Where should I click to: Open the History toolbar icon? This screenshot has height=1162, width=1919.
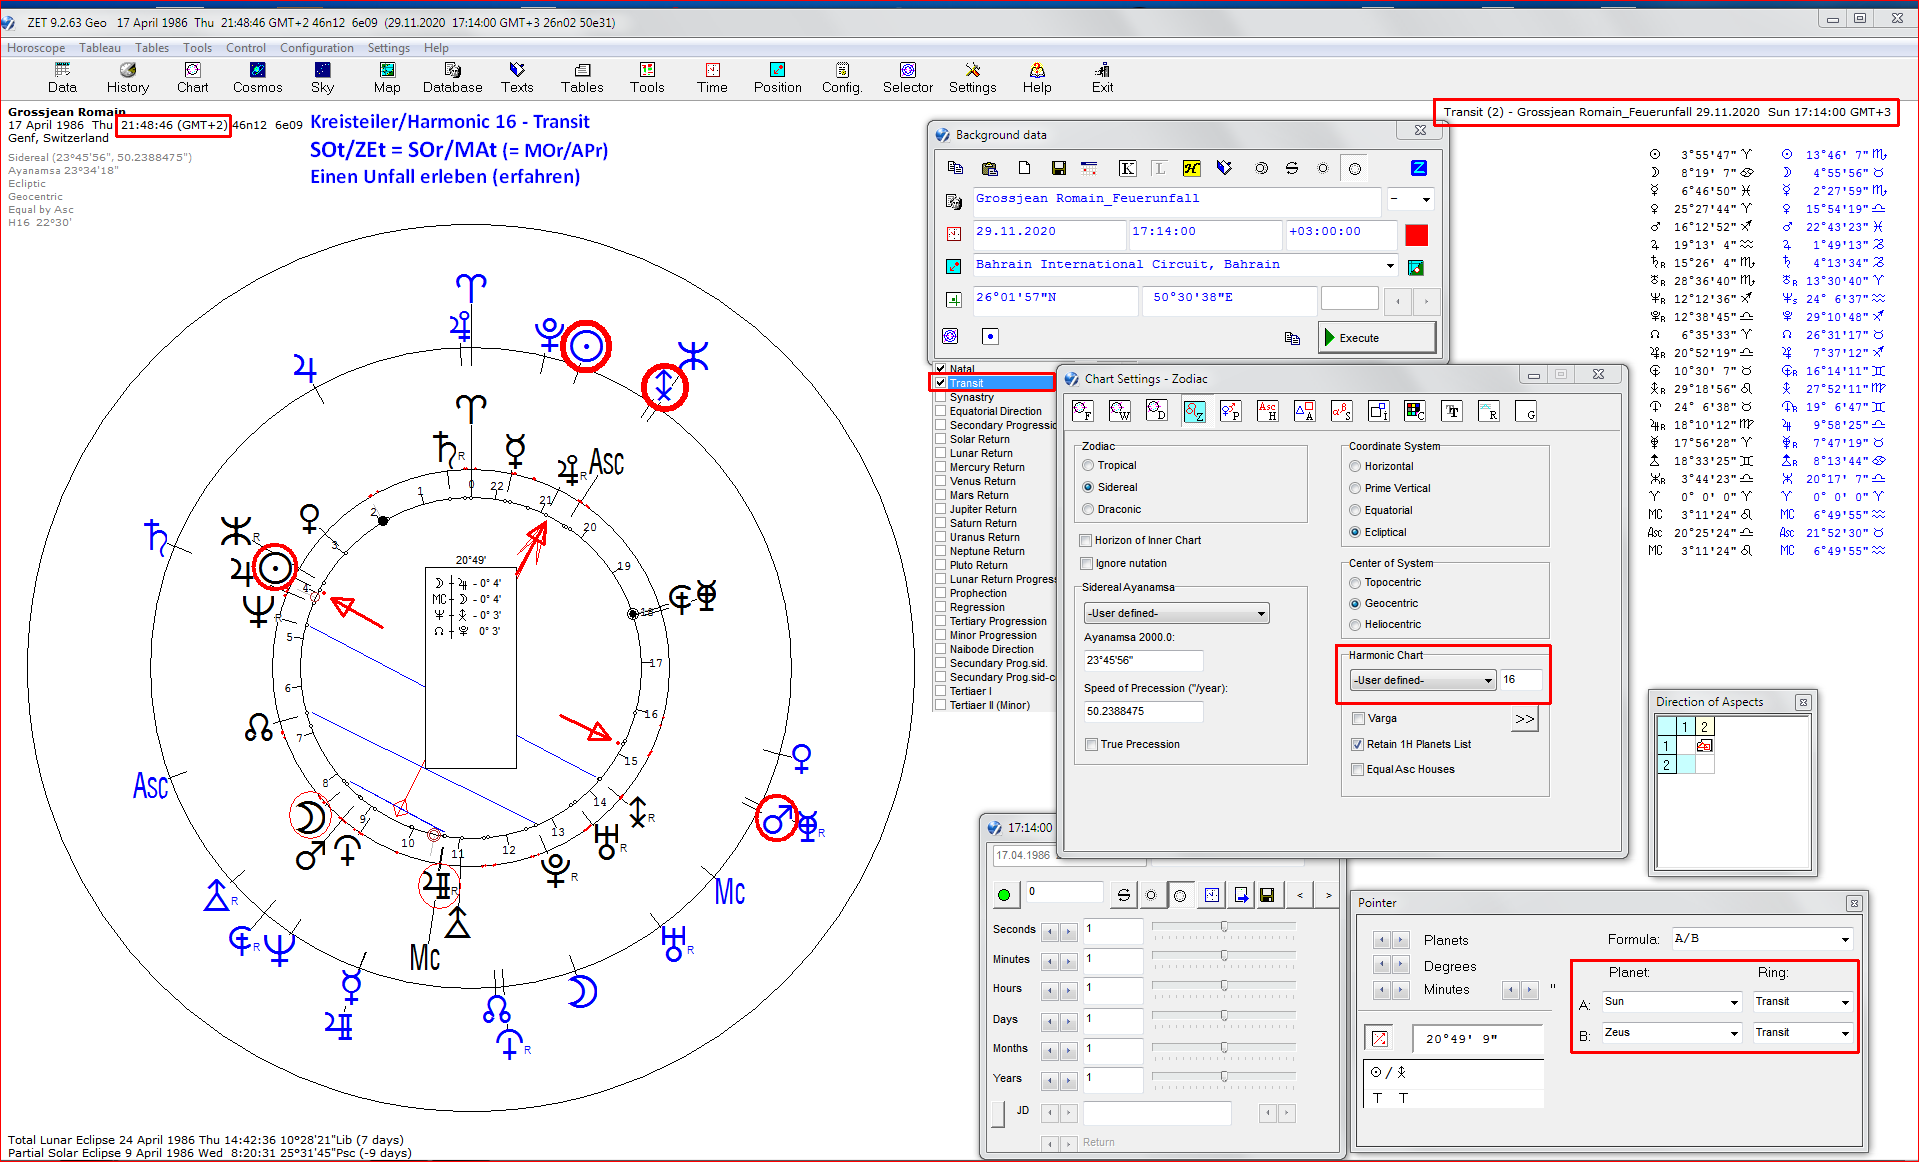pyautogui.click(x=128, y=78)
